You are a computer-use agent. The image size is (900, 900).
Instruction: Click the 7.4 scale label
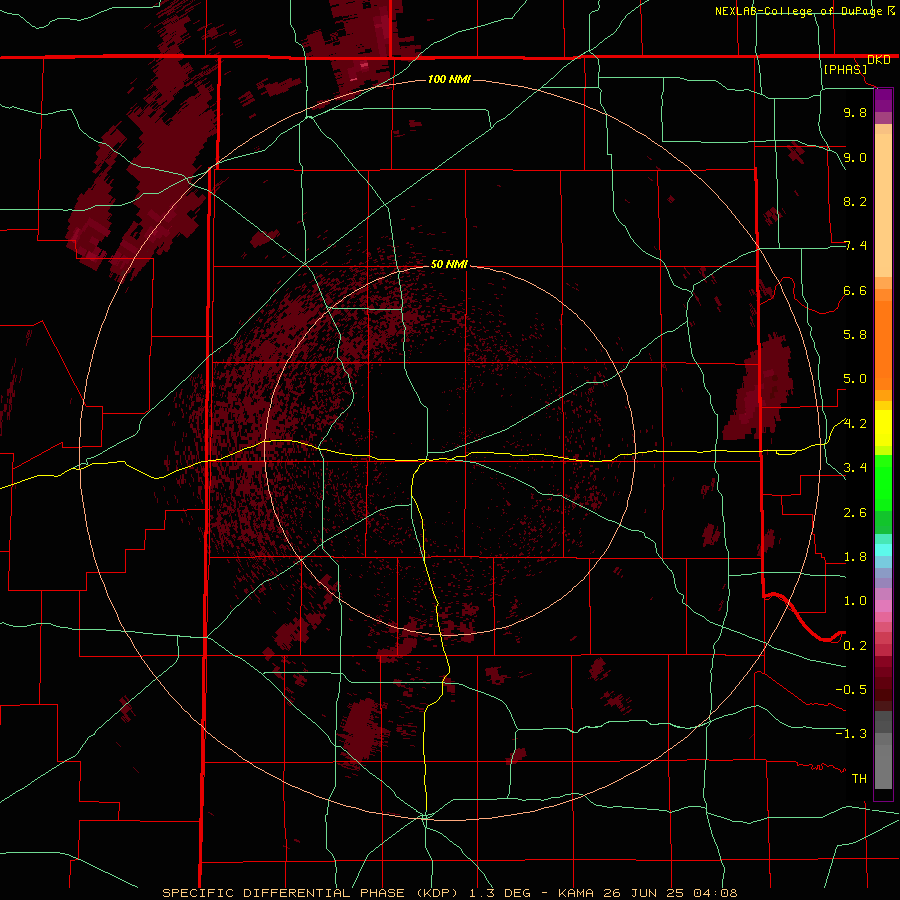click(855, 246)
